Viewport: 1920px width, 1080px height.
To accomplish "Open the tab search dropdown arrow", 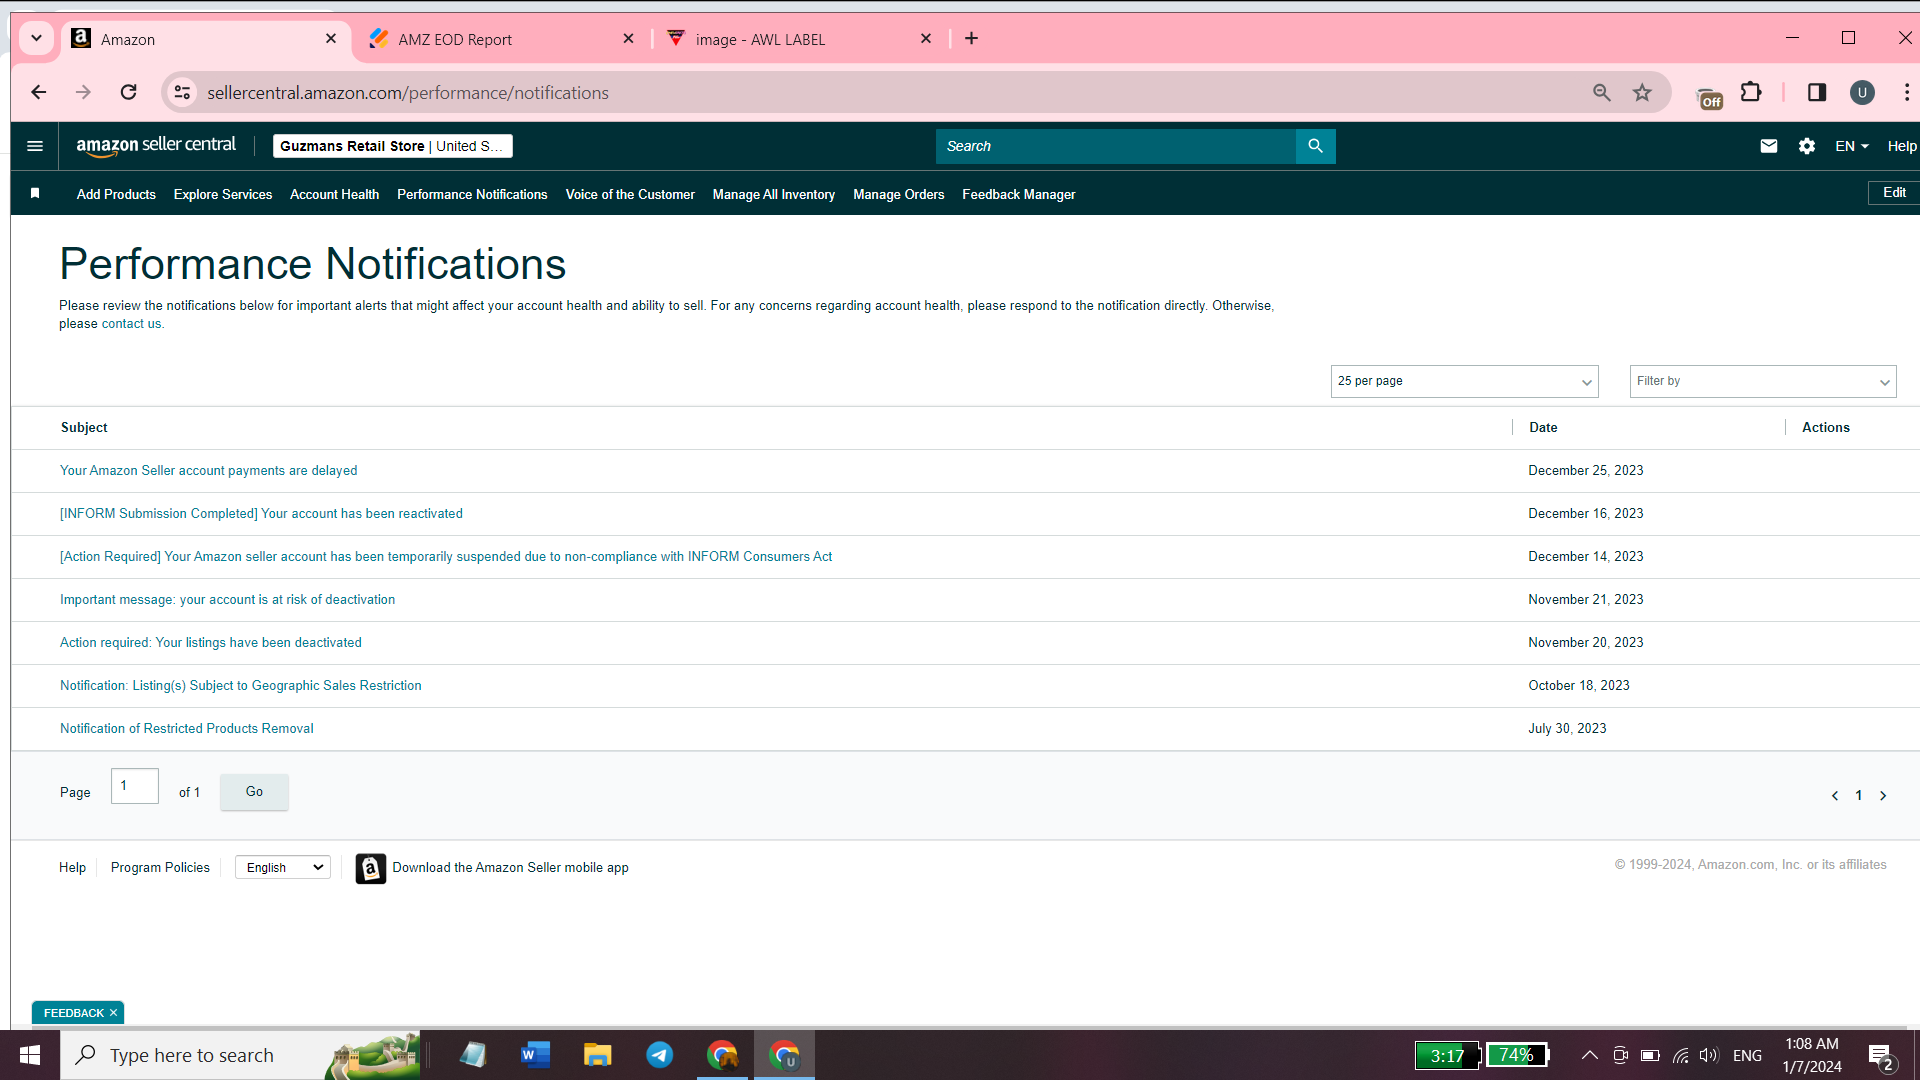I will (36, 38).
